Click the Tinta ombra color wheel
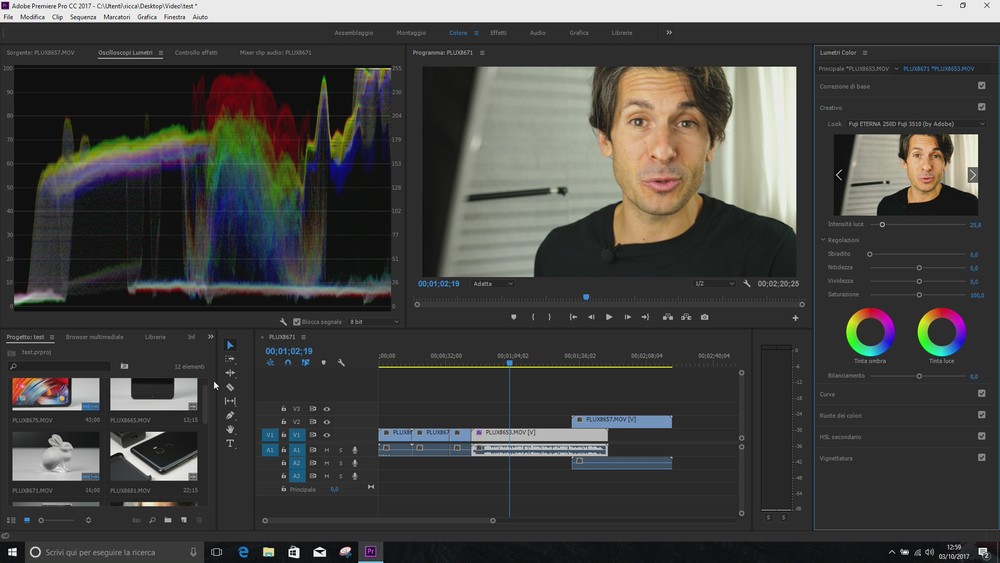This screenshot has height=563, width=1000. [x=870, y=332]
